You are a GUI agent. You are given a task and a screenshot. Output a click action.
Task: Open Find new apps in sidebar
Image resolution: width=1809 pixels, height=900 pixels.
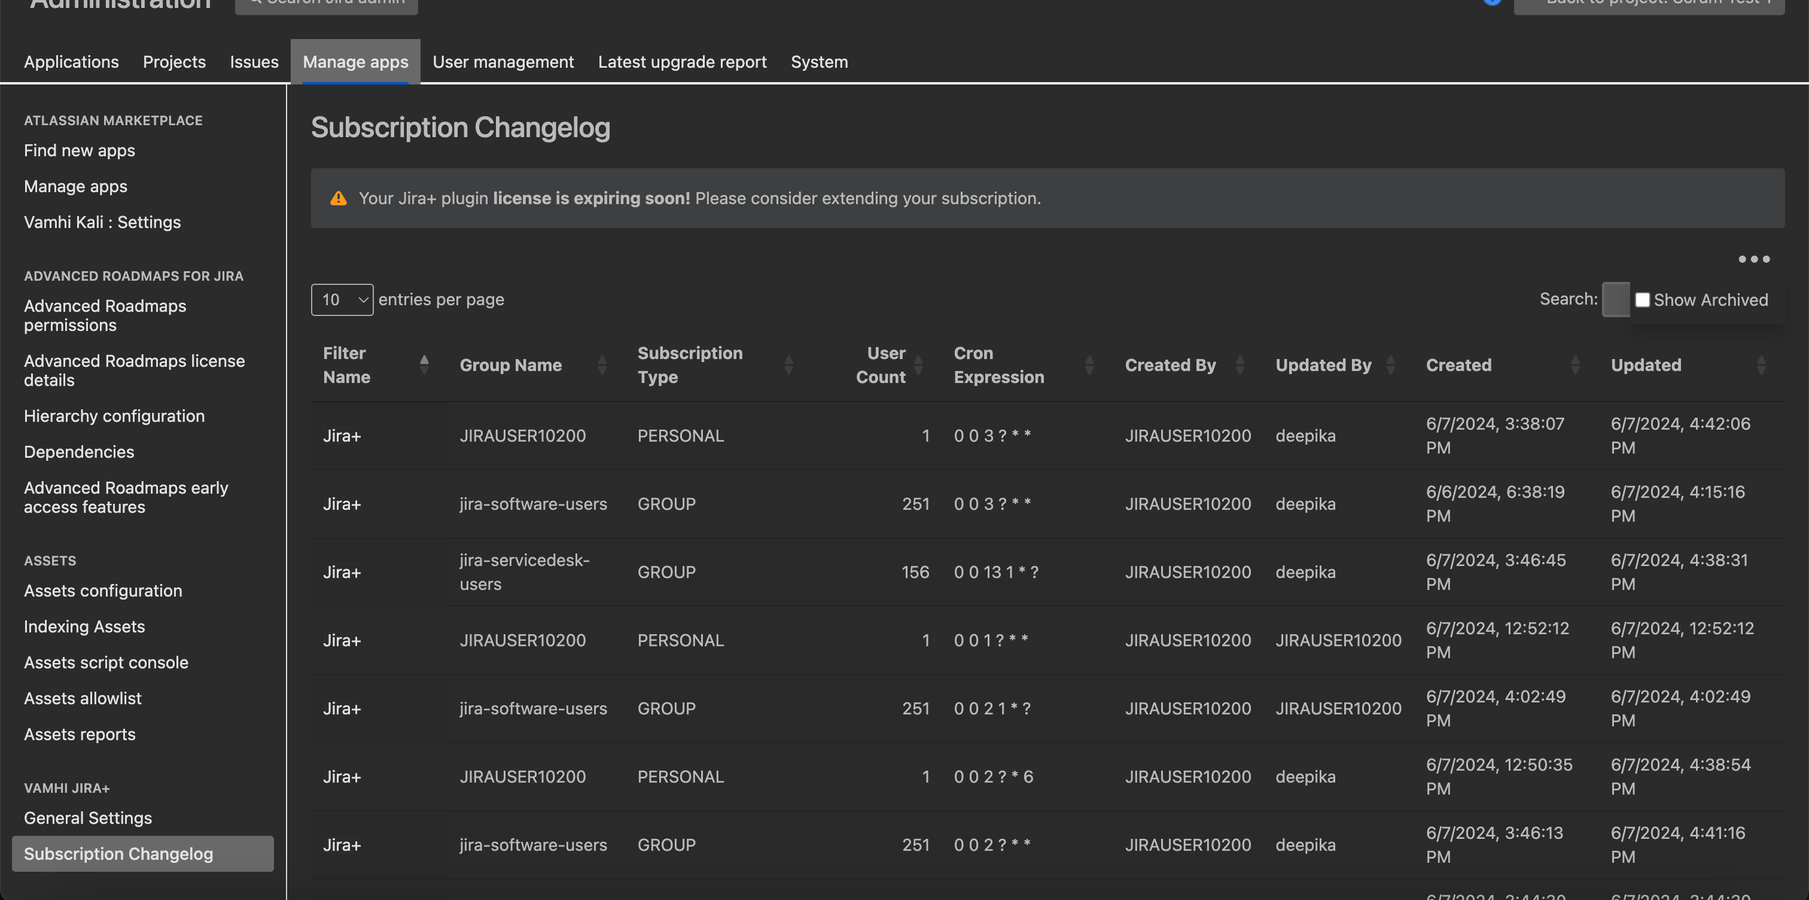pyautogui.click(x=79, y=151)
